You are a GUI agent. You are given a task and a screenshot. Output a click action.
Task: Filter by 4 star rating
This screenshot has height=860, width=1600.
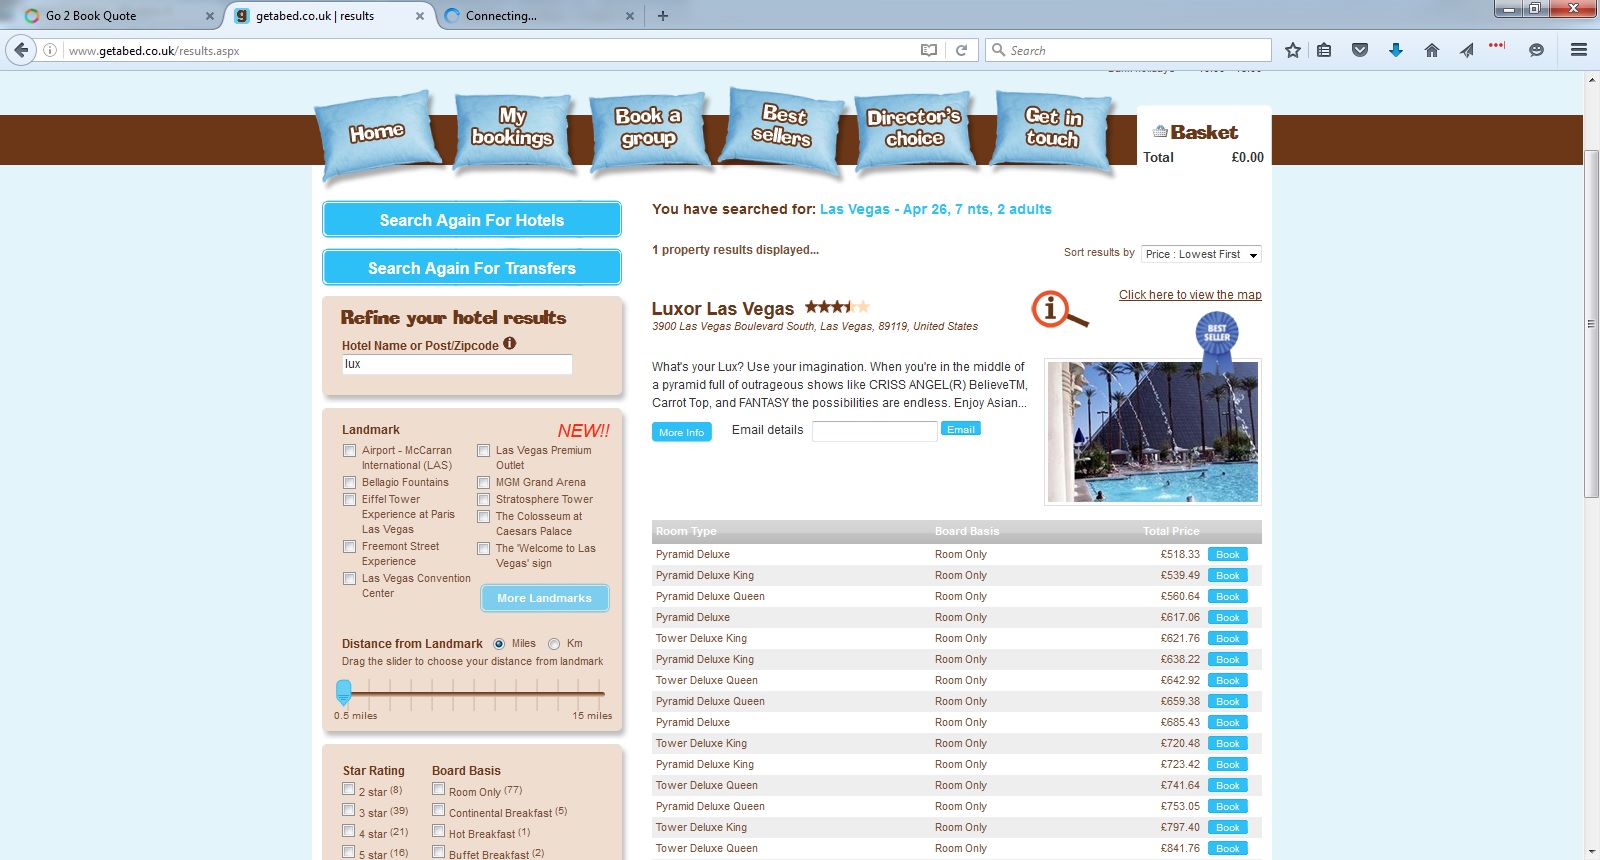(x=348, y=832)
